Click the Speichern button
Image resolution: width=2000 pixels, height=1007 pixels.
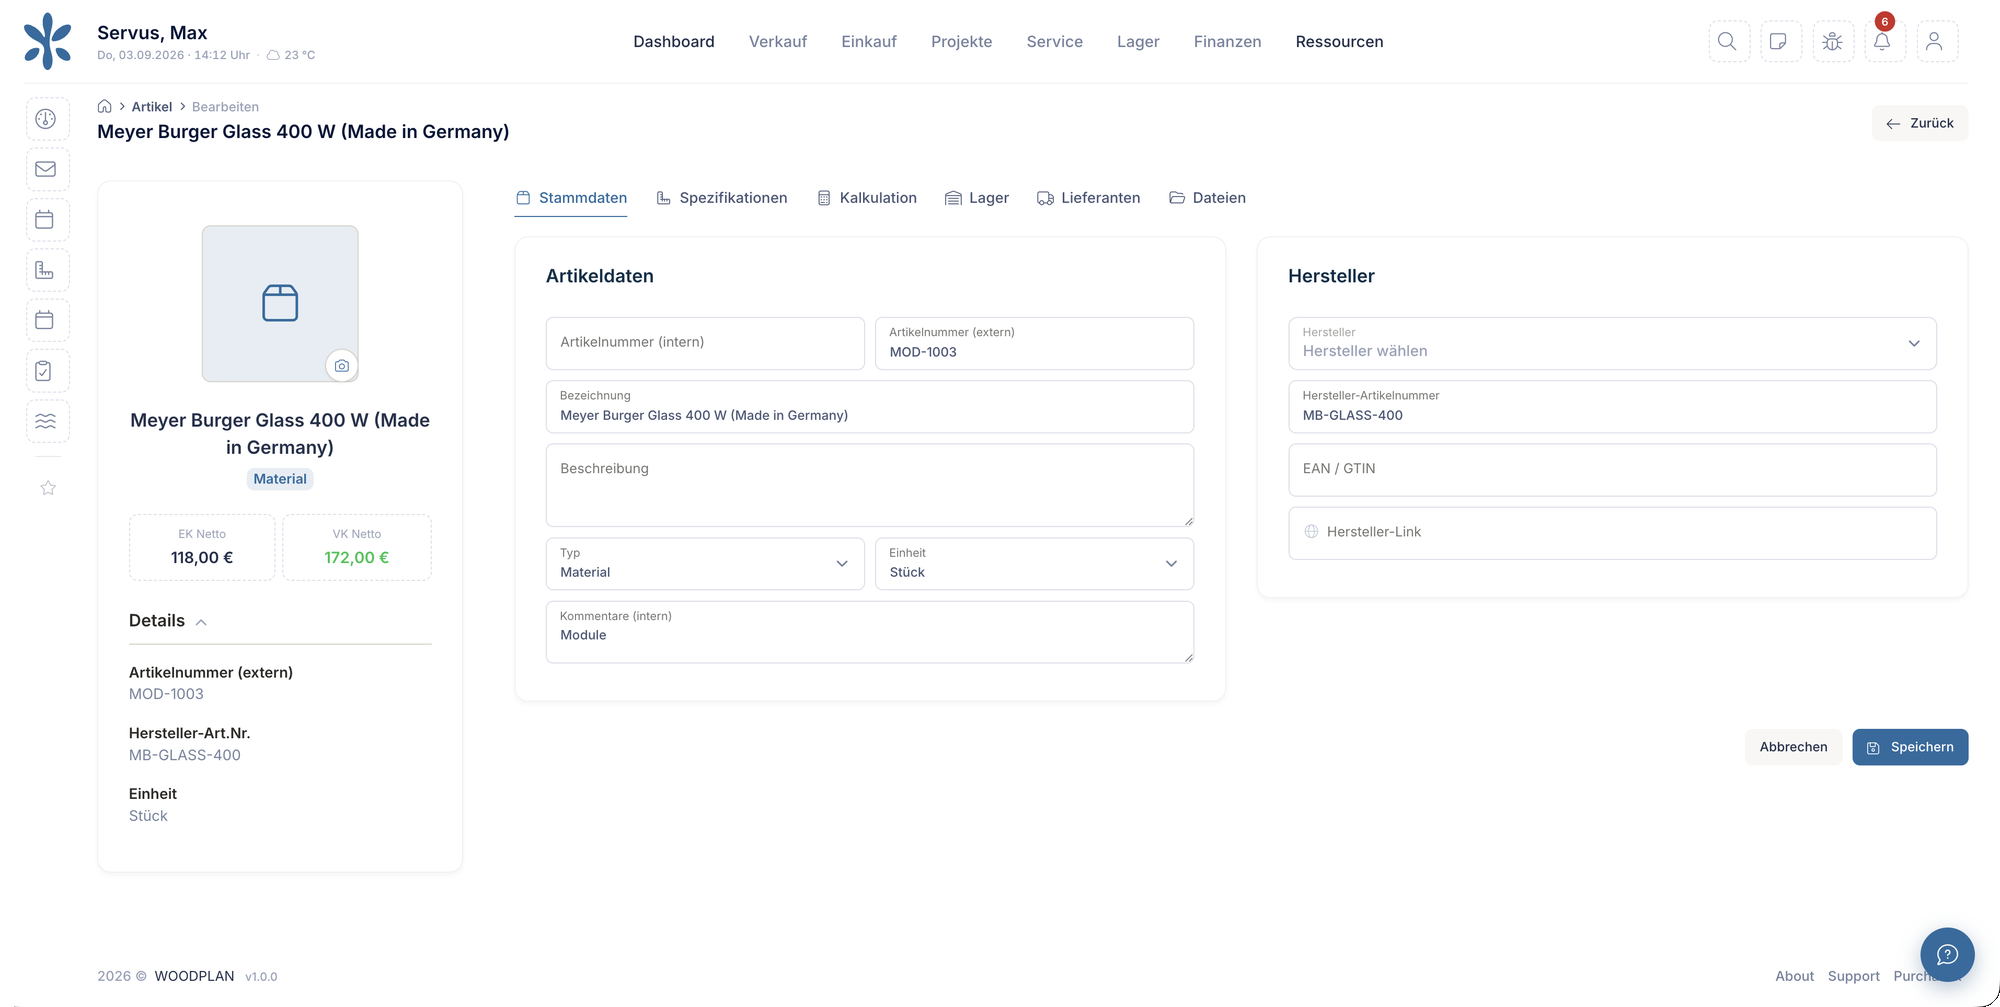tap(1910, 747)
